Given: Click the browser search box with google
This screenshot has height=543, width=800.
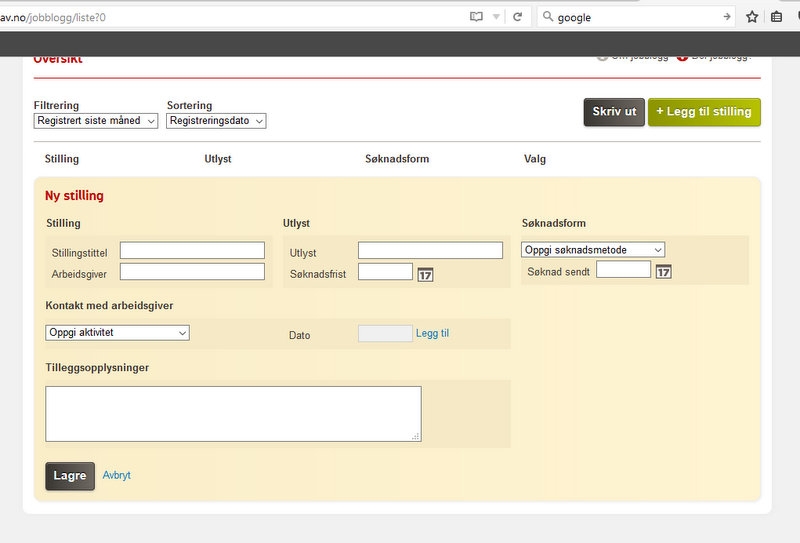Looking at the screenshot, I should point(636,17).
